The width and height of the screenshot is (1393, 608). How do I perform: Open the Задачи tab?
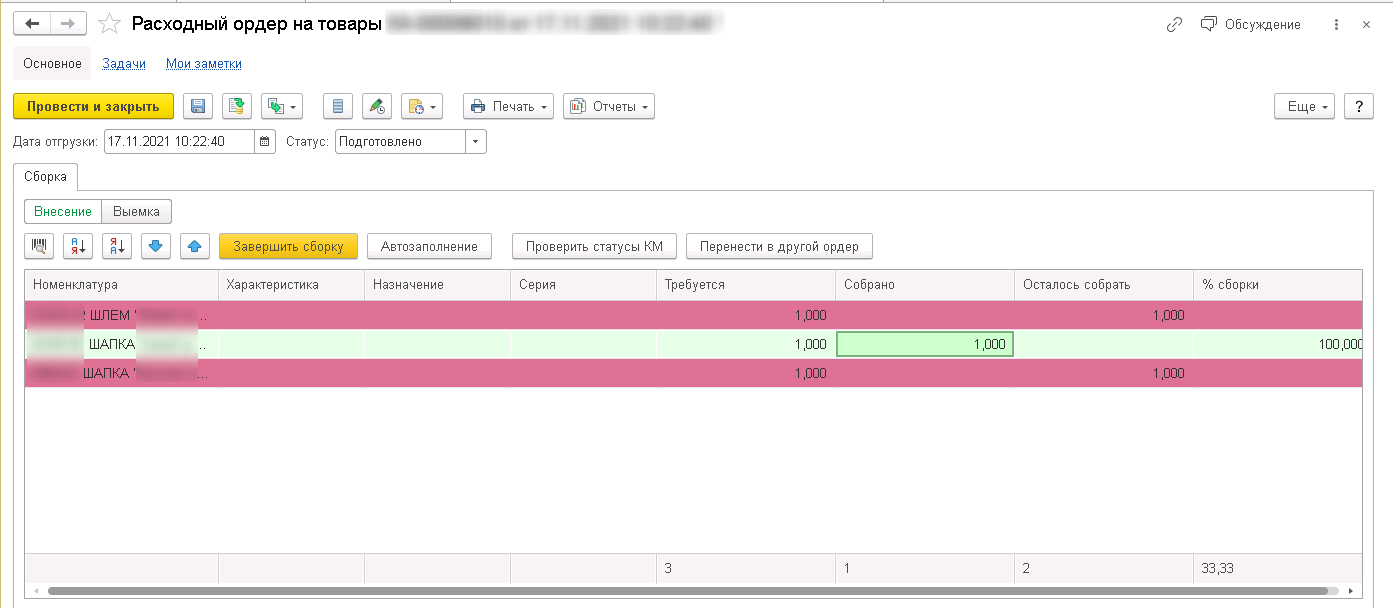[x=124, y=64]
